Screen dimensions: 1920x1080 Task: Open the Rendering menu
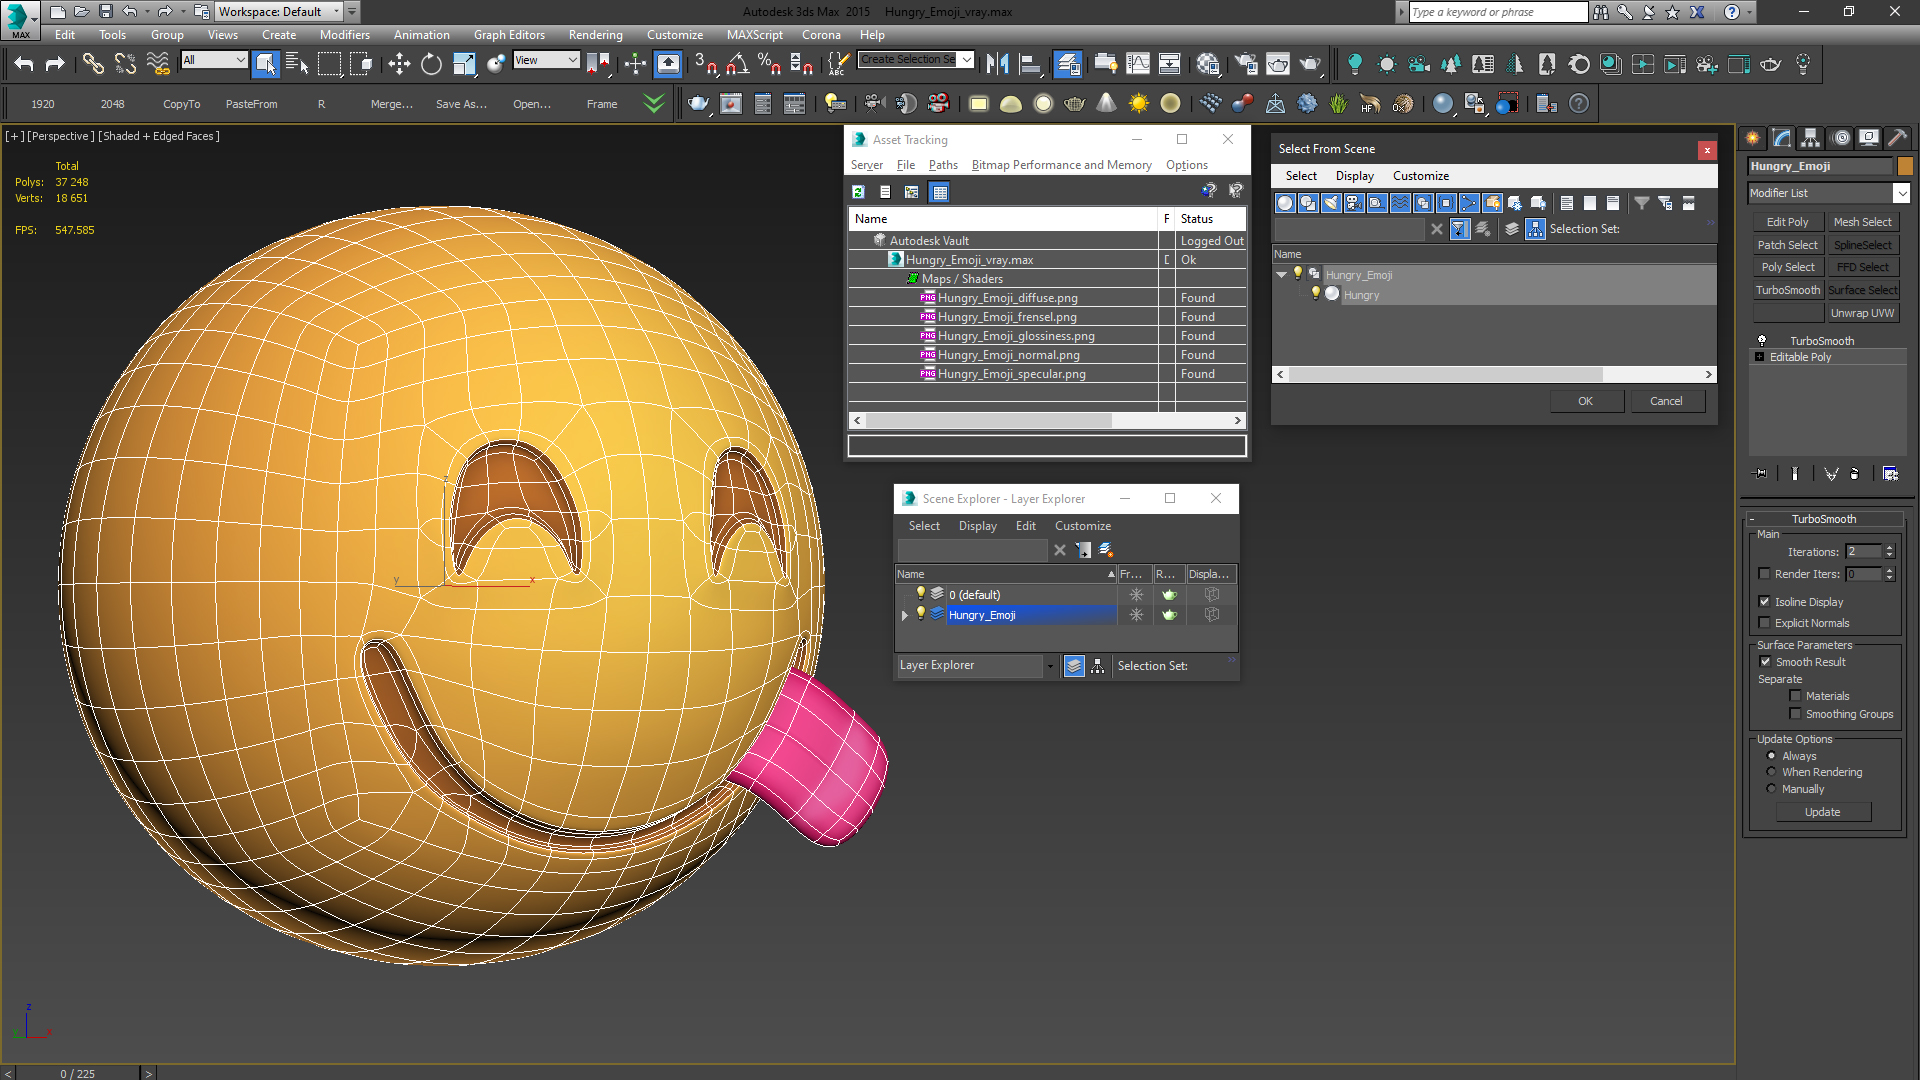coord(595,35)
